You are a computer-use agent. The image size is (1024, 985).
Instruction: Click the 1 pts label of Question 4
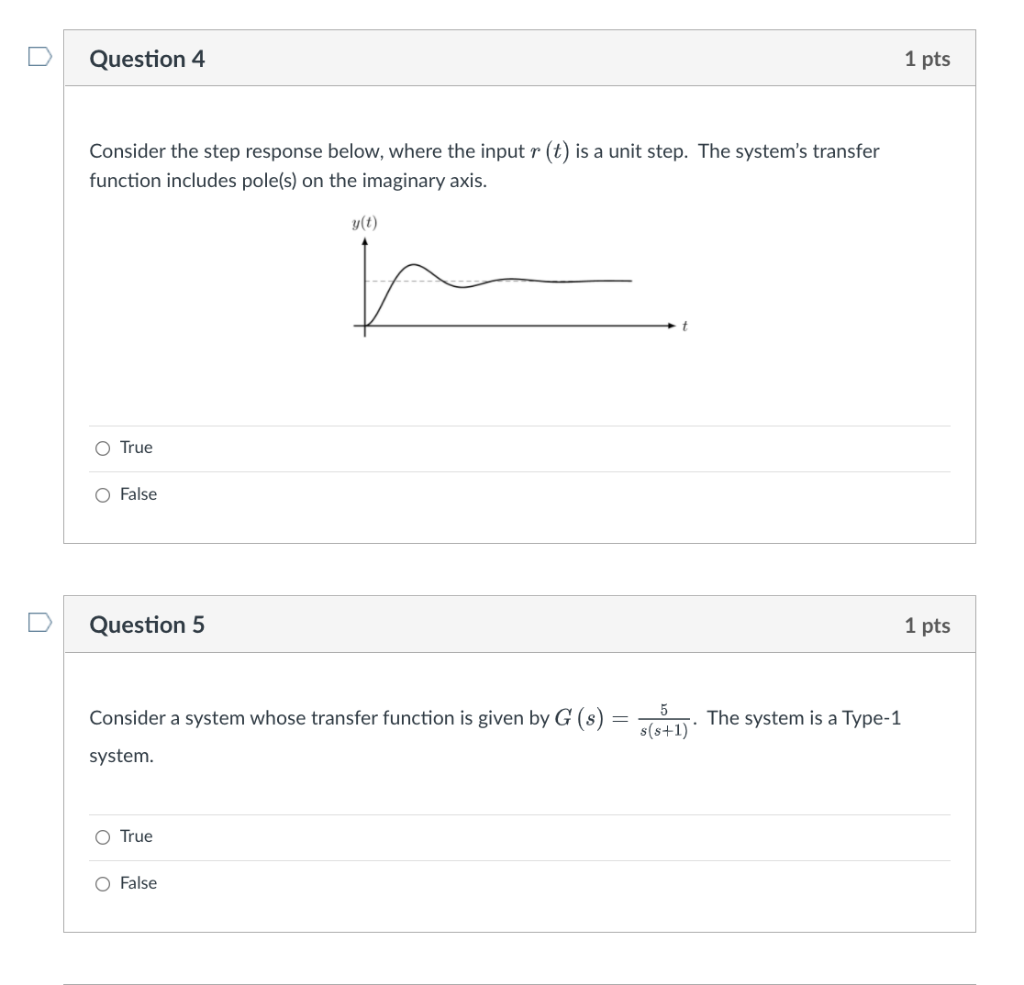click(x=927, y=59)
